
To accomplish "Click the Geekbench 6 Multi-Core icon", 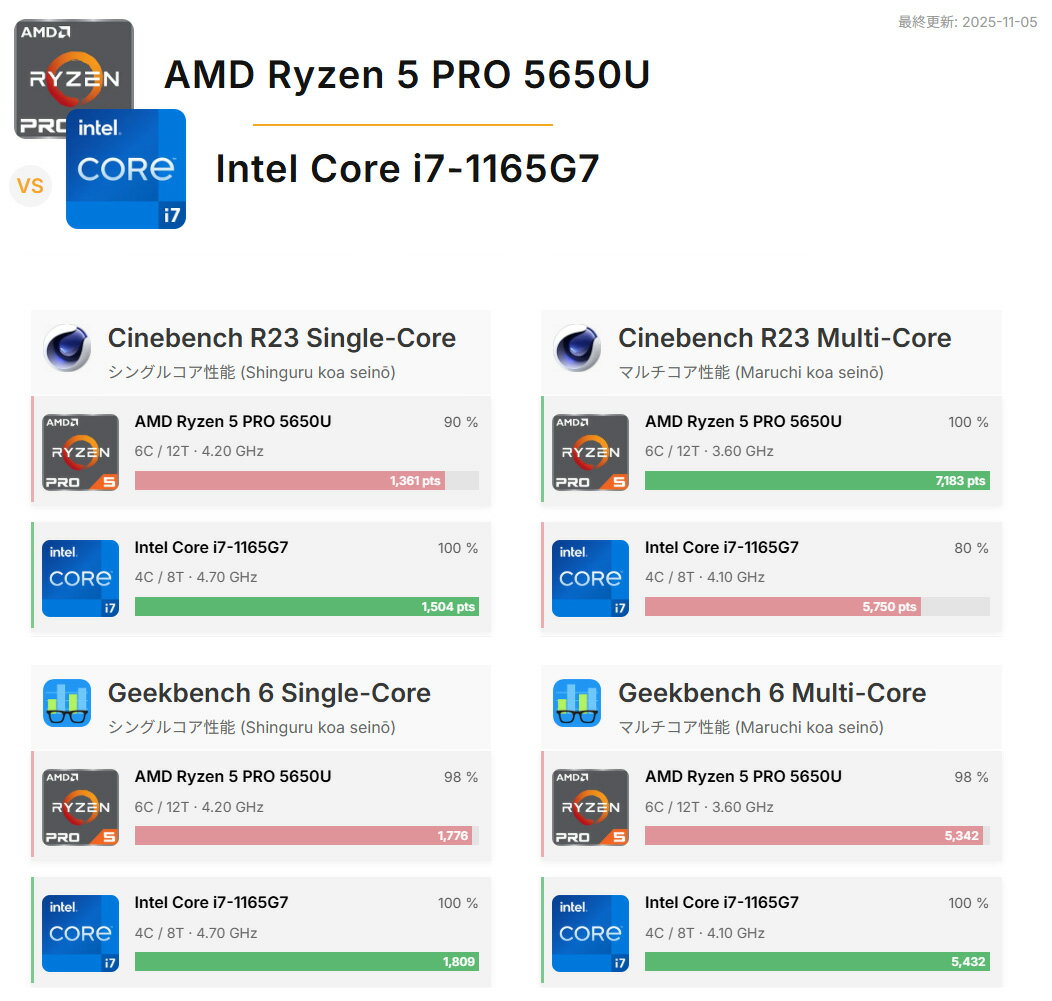I will click(577, 703).
